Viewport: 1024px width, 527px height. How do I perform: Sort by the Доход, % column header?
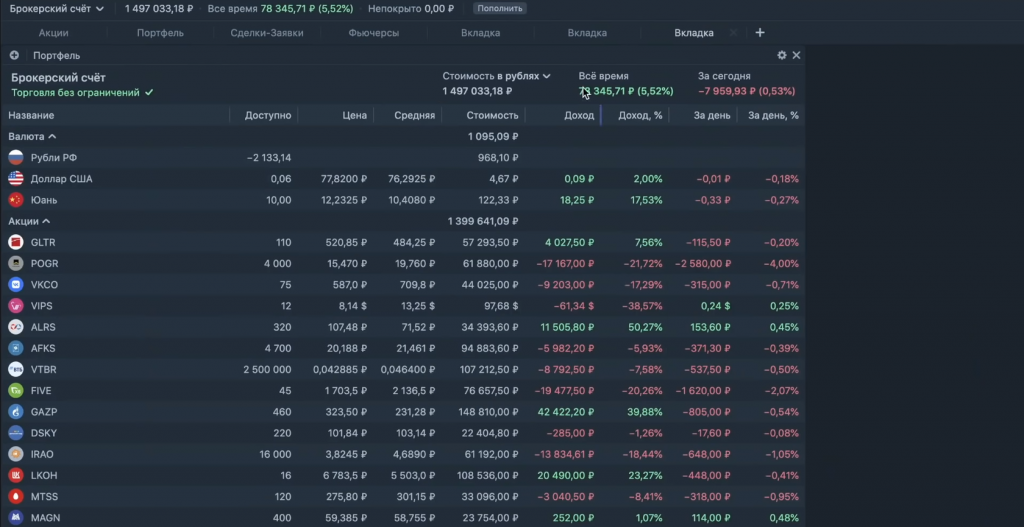[640, 116]
